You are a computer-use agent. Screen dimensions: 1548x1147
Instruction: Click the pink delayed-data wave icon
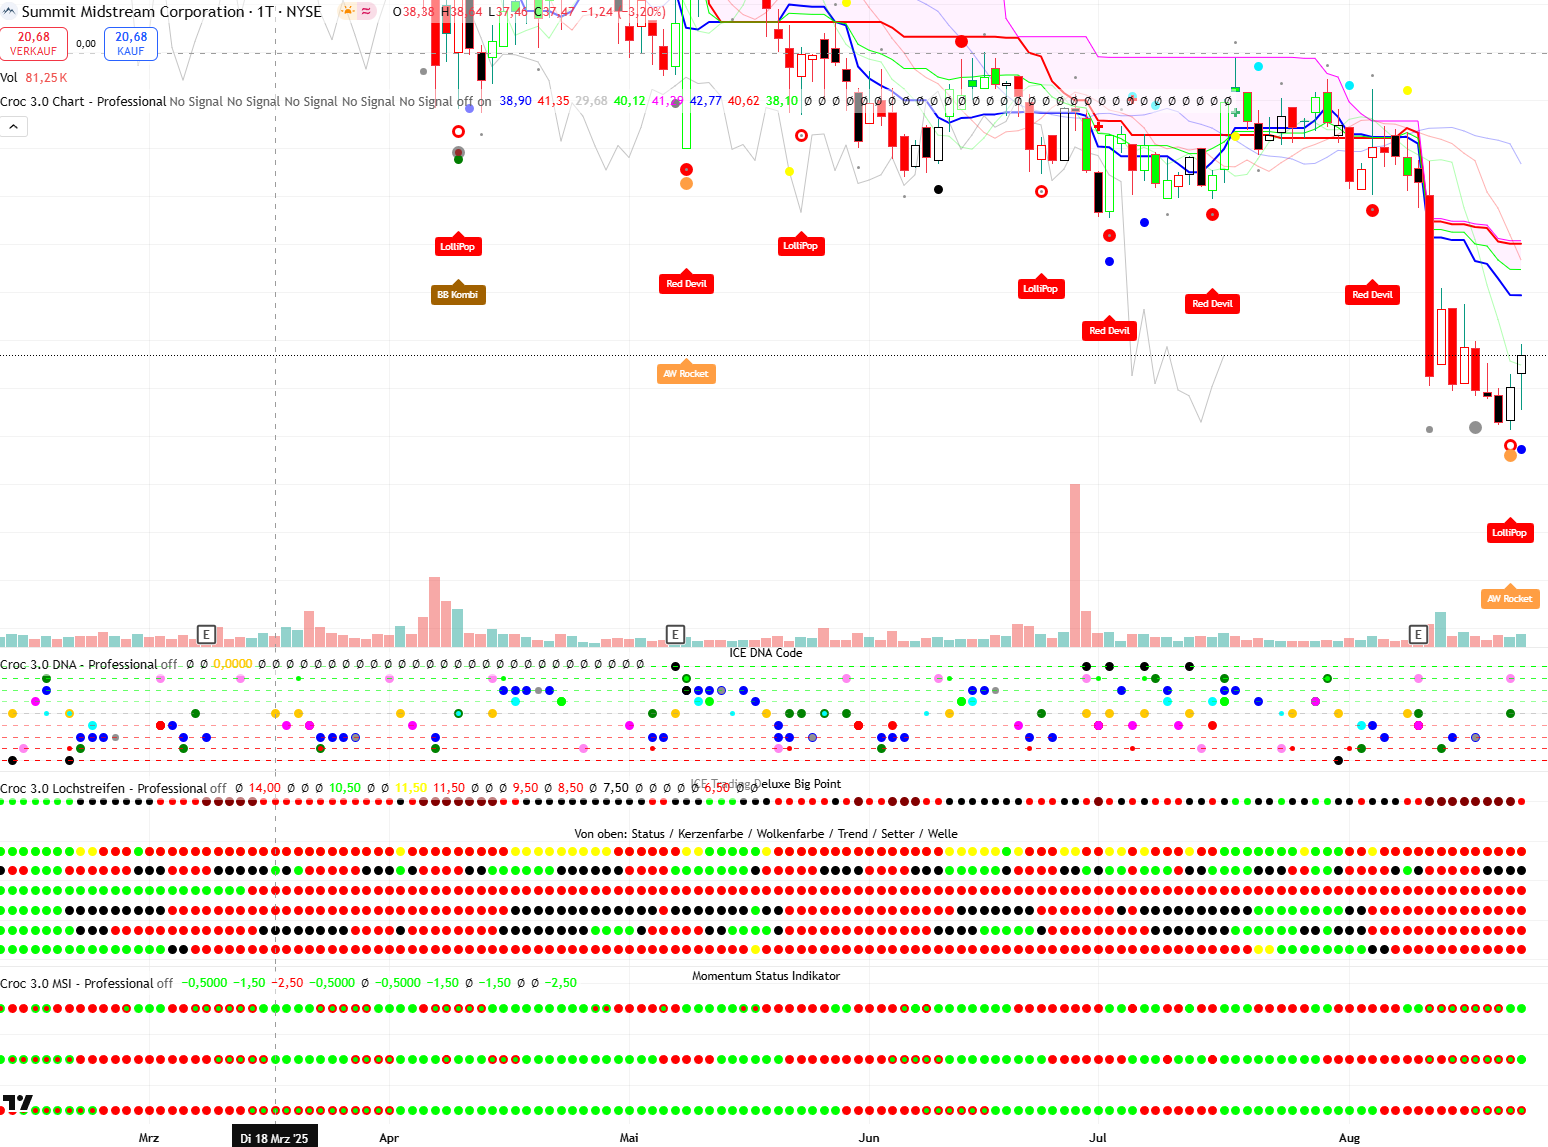367,11
